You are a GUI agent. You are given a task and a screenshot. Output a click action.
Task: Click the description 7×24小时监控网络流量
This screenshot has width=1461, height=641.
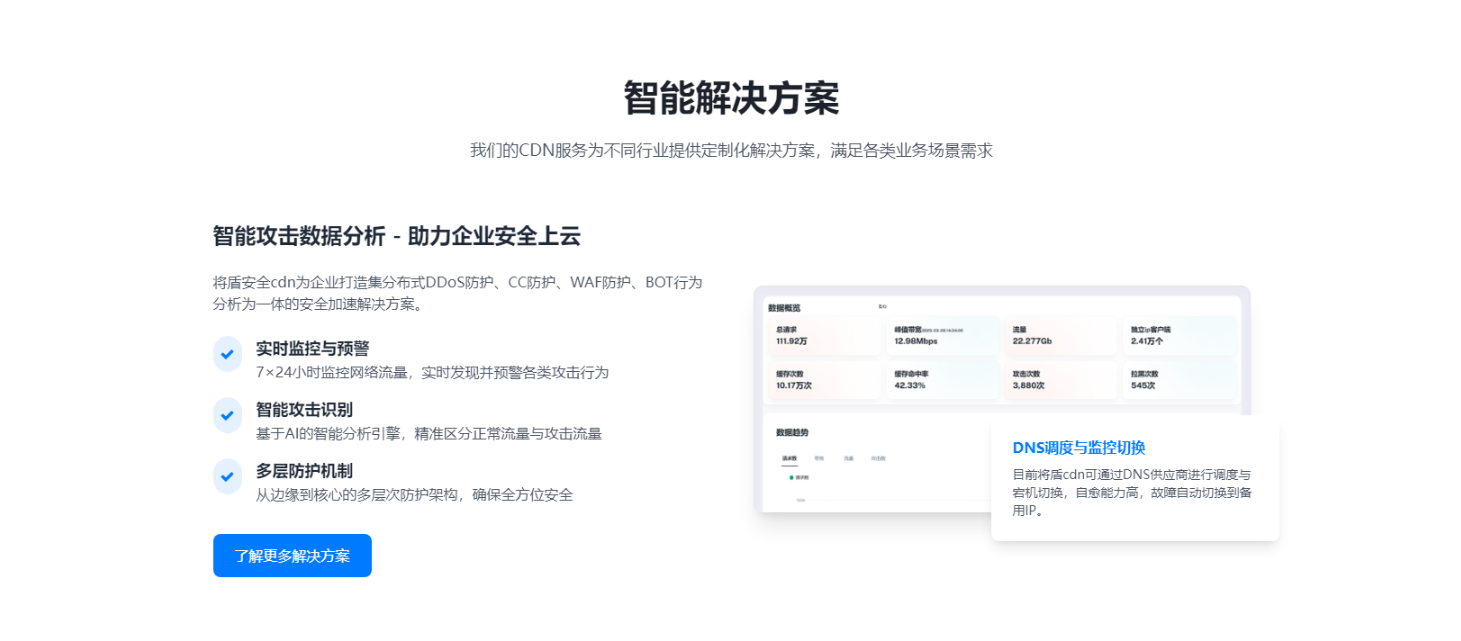(x=432, y=372)
